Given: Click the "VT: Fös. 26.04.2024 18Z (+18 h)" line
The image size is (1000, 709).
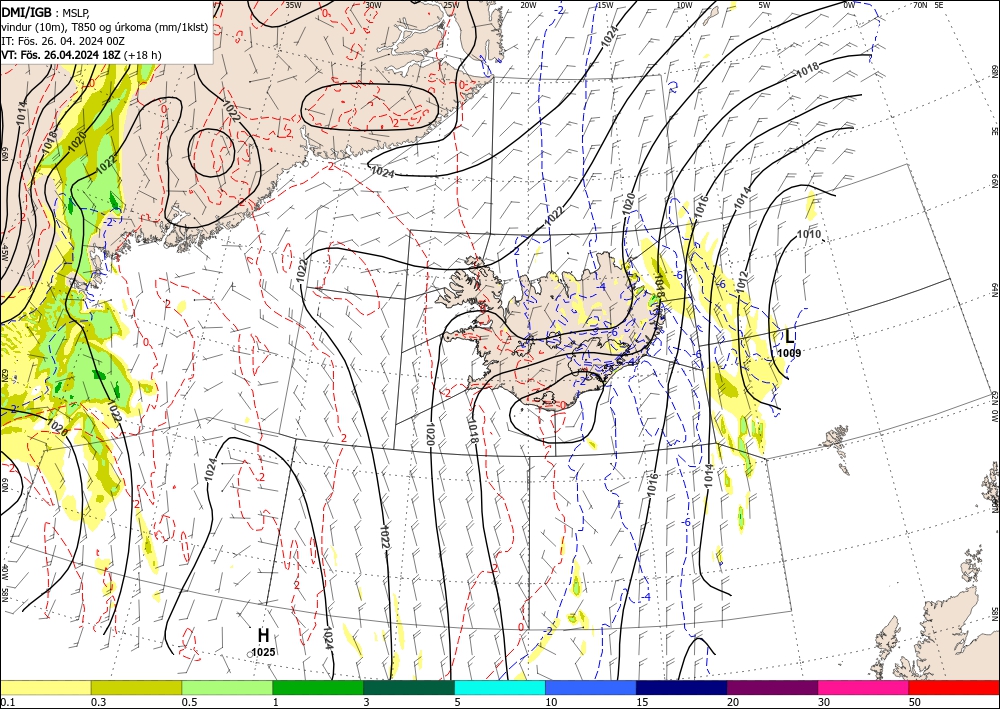Looking at the screenshot, I should 81,55.
